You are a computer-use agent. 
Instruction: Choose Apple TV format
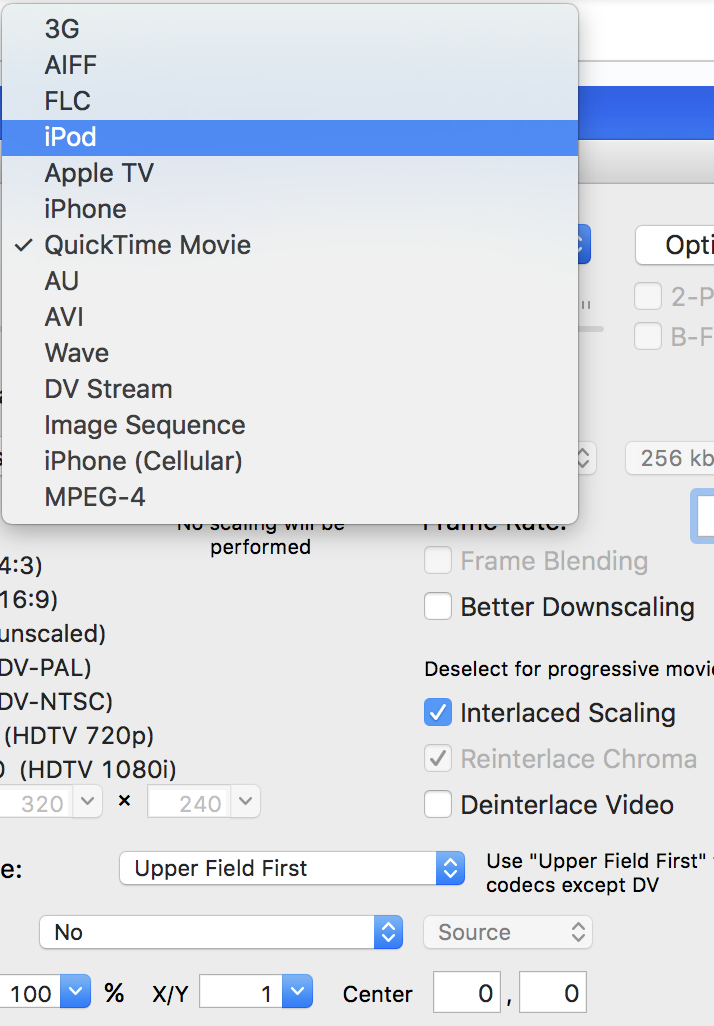290,173
